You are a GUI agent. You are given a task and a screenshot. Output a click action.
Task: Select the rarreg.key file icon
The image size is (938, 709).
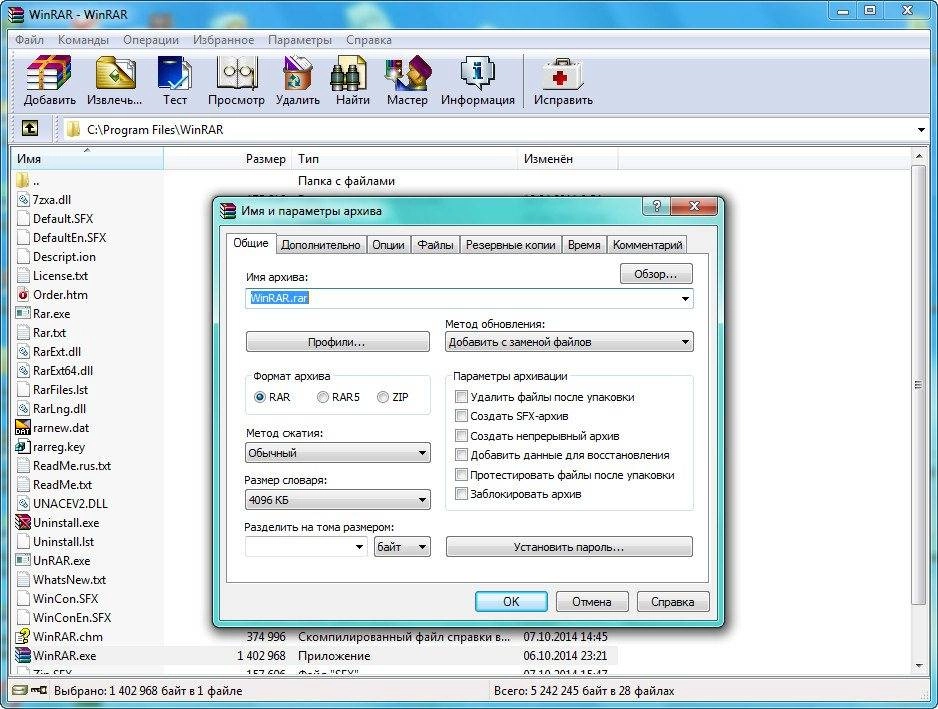pos(23,447)
